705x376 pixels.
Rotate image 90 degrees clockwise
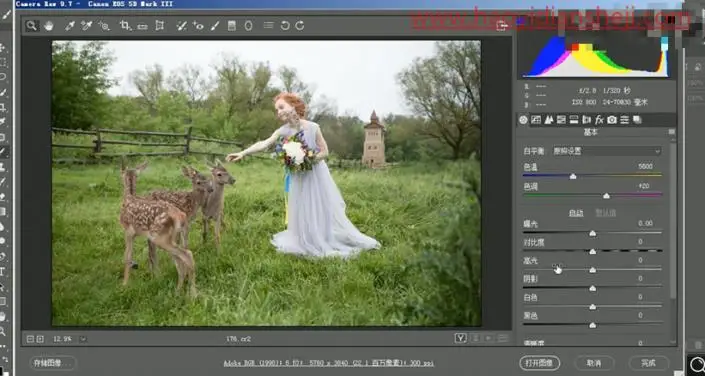(x=300, y=26)
